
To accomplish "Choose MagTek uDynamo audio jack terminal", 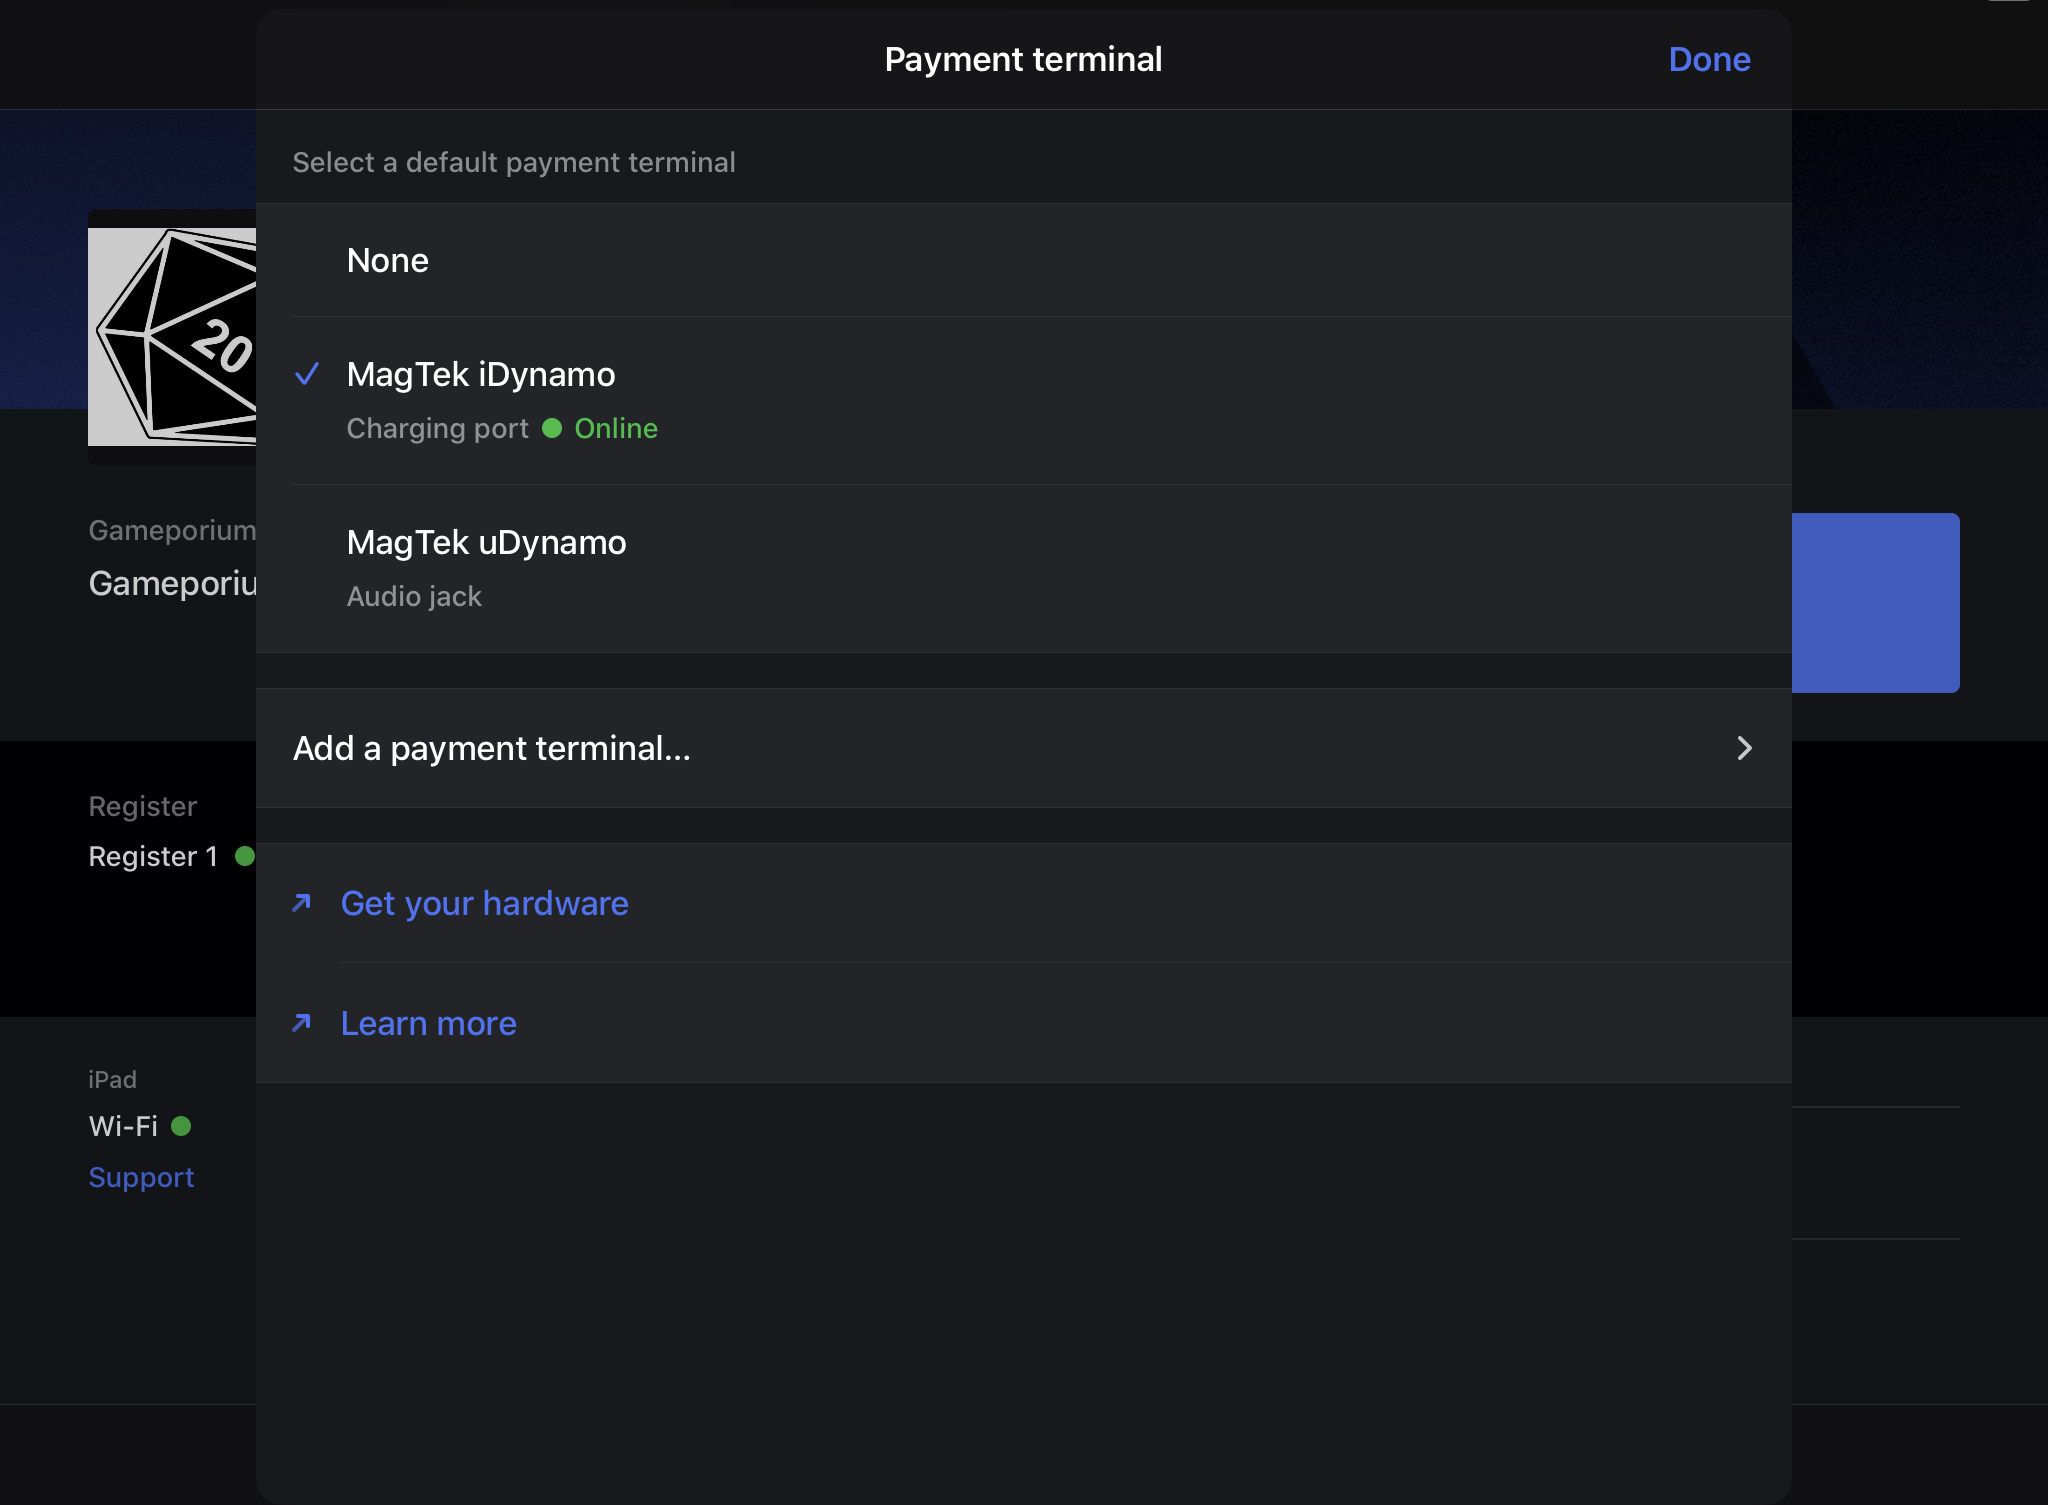I will pos(486,543).
